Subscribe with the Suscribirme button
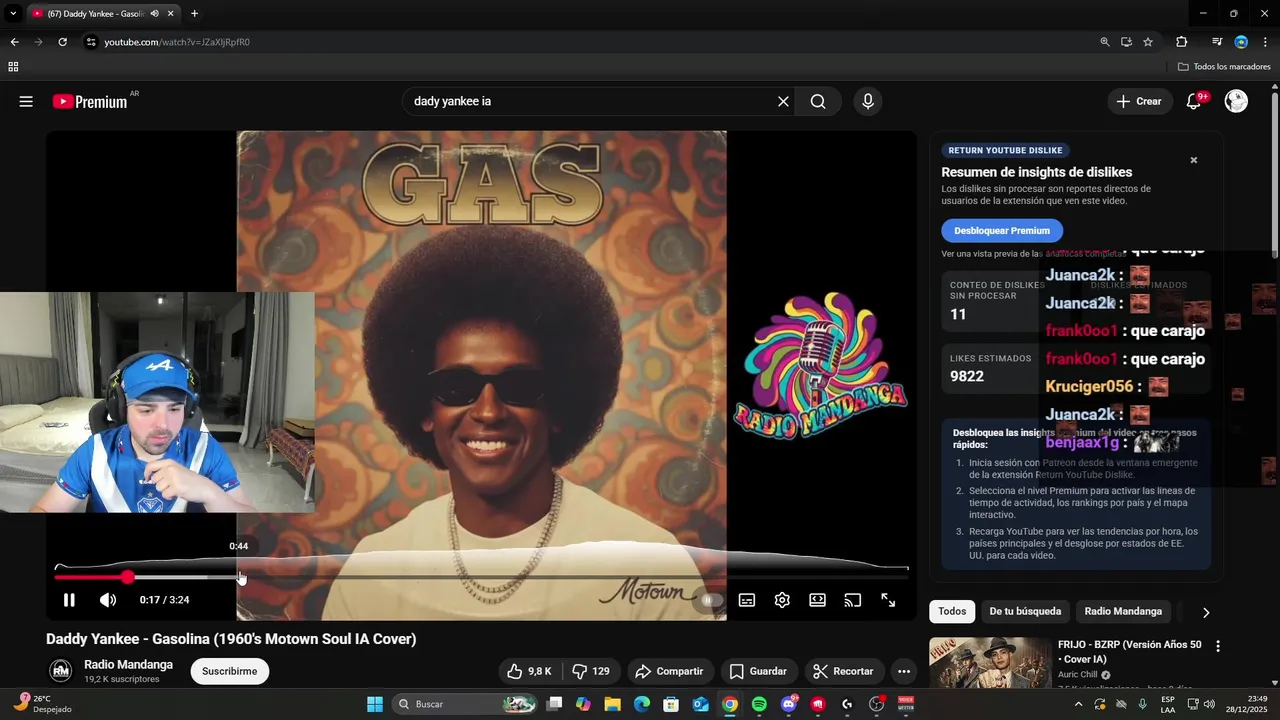This screenshot has height=720, width=1280. click(230, 671)
